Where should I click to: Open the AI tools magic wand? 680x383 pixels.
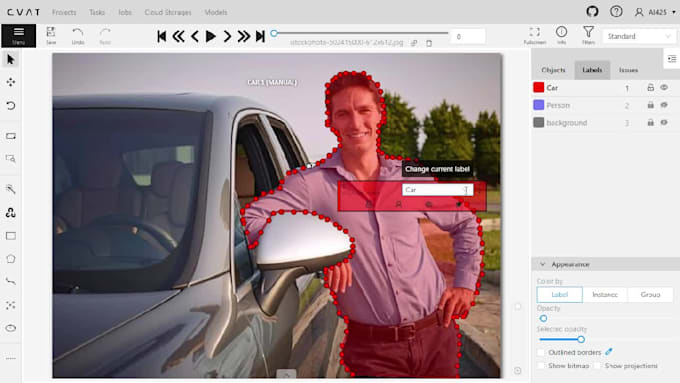11,189
